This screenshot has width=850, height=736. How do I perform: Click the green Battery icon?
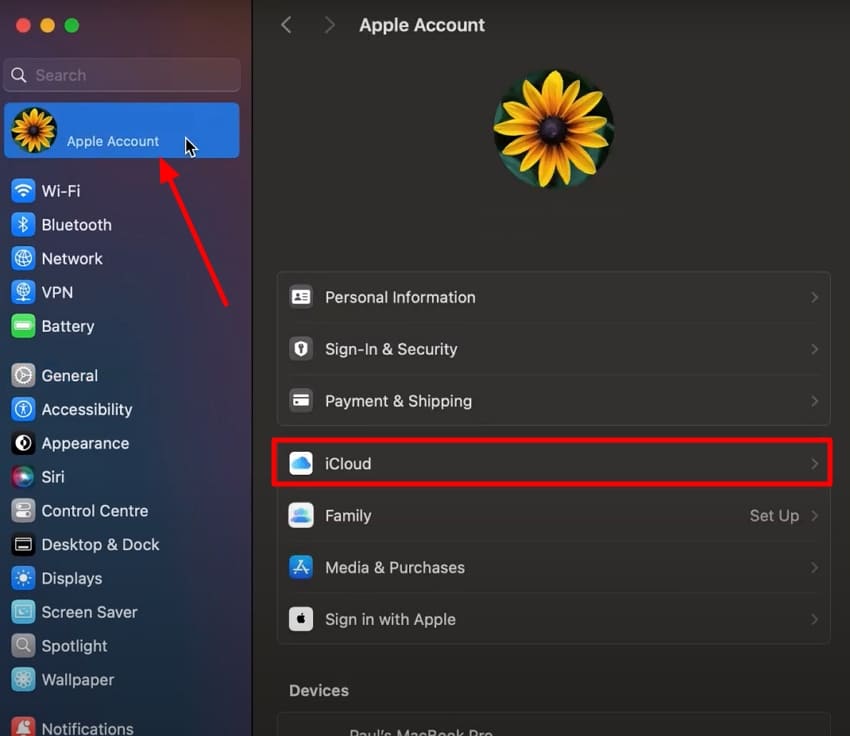pyautogui.click(x=23, y=326)
